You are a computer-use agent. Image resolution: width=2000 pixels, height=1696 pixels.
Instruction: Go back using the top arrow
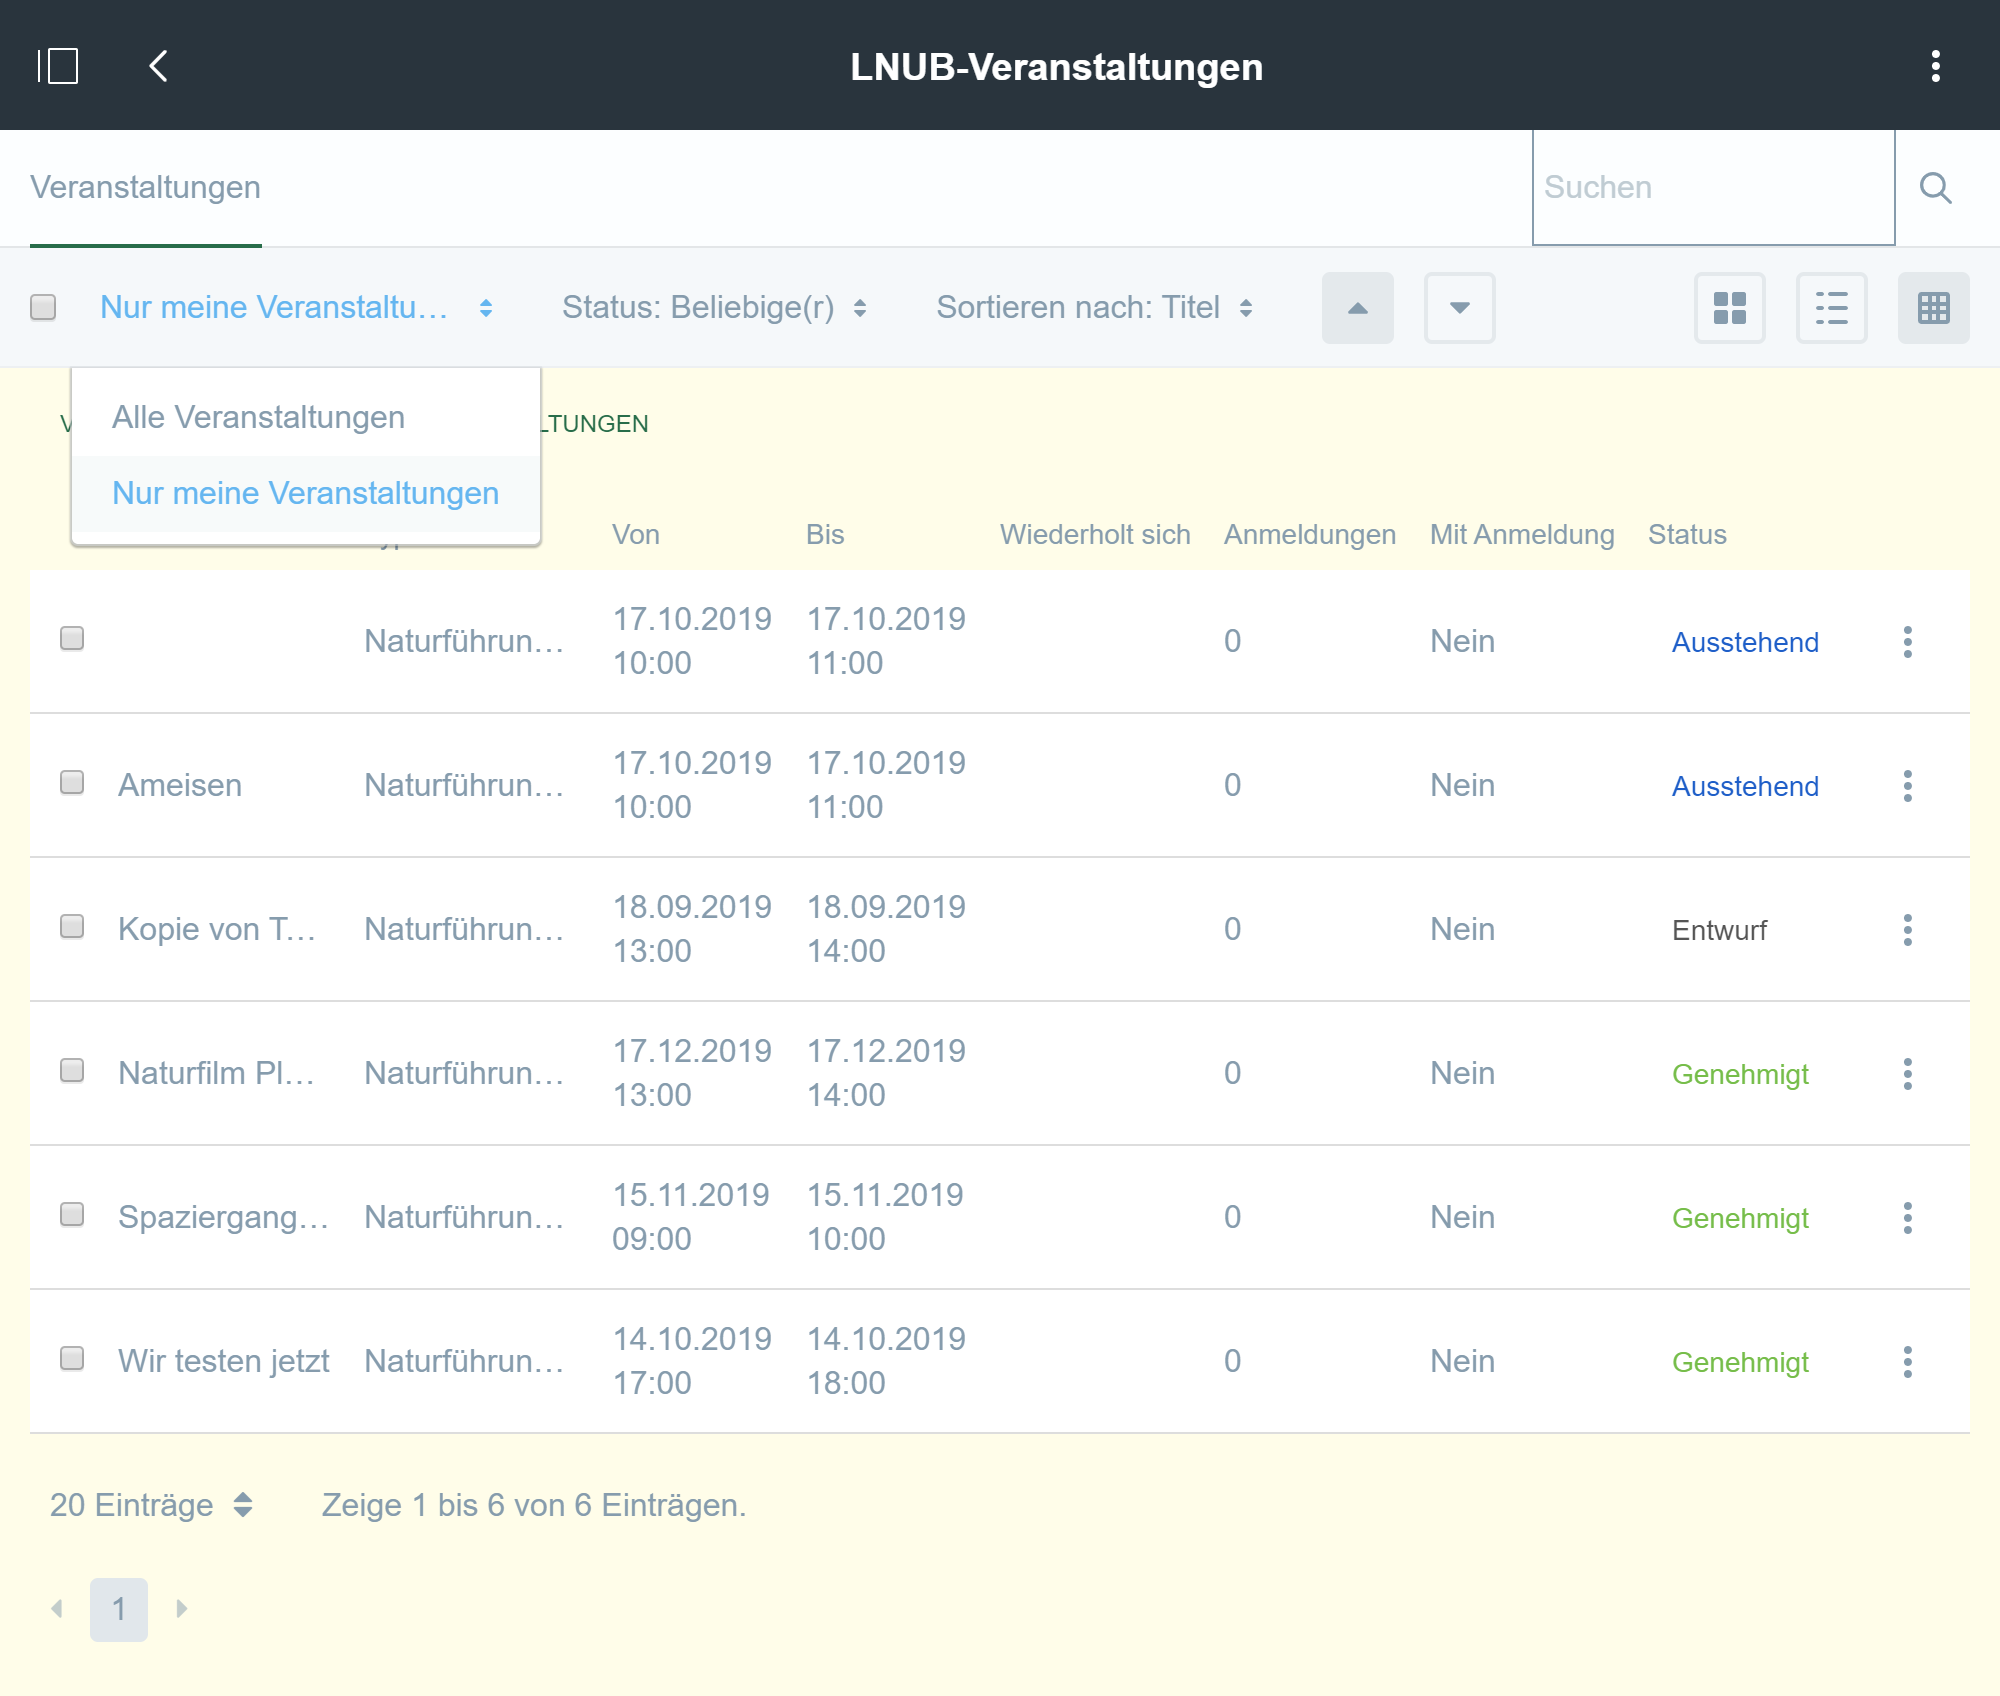pos(158,66)
